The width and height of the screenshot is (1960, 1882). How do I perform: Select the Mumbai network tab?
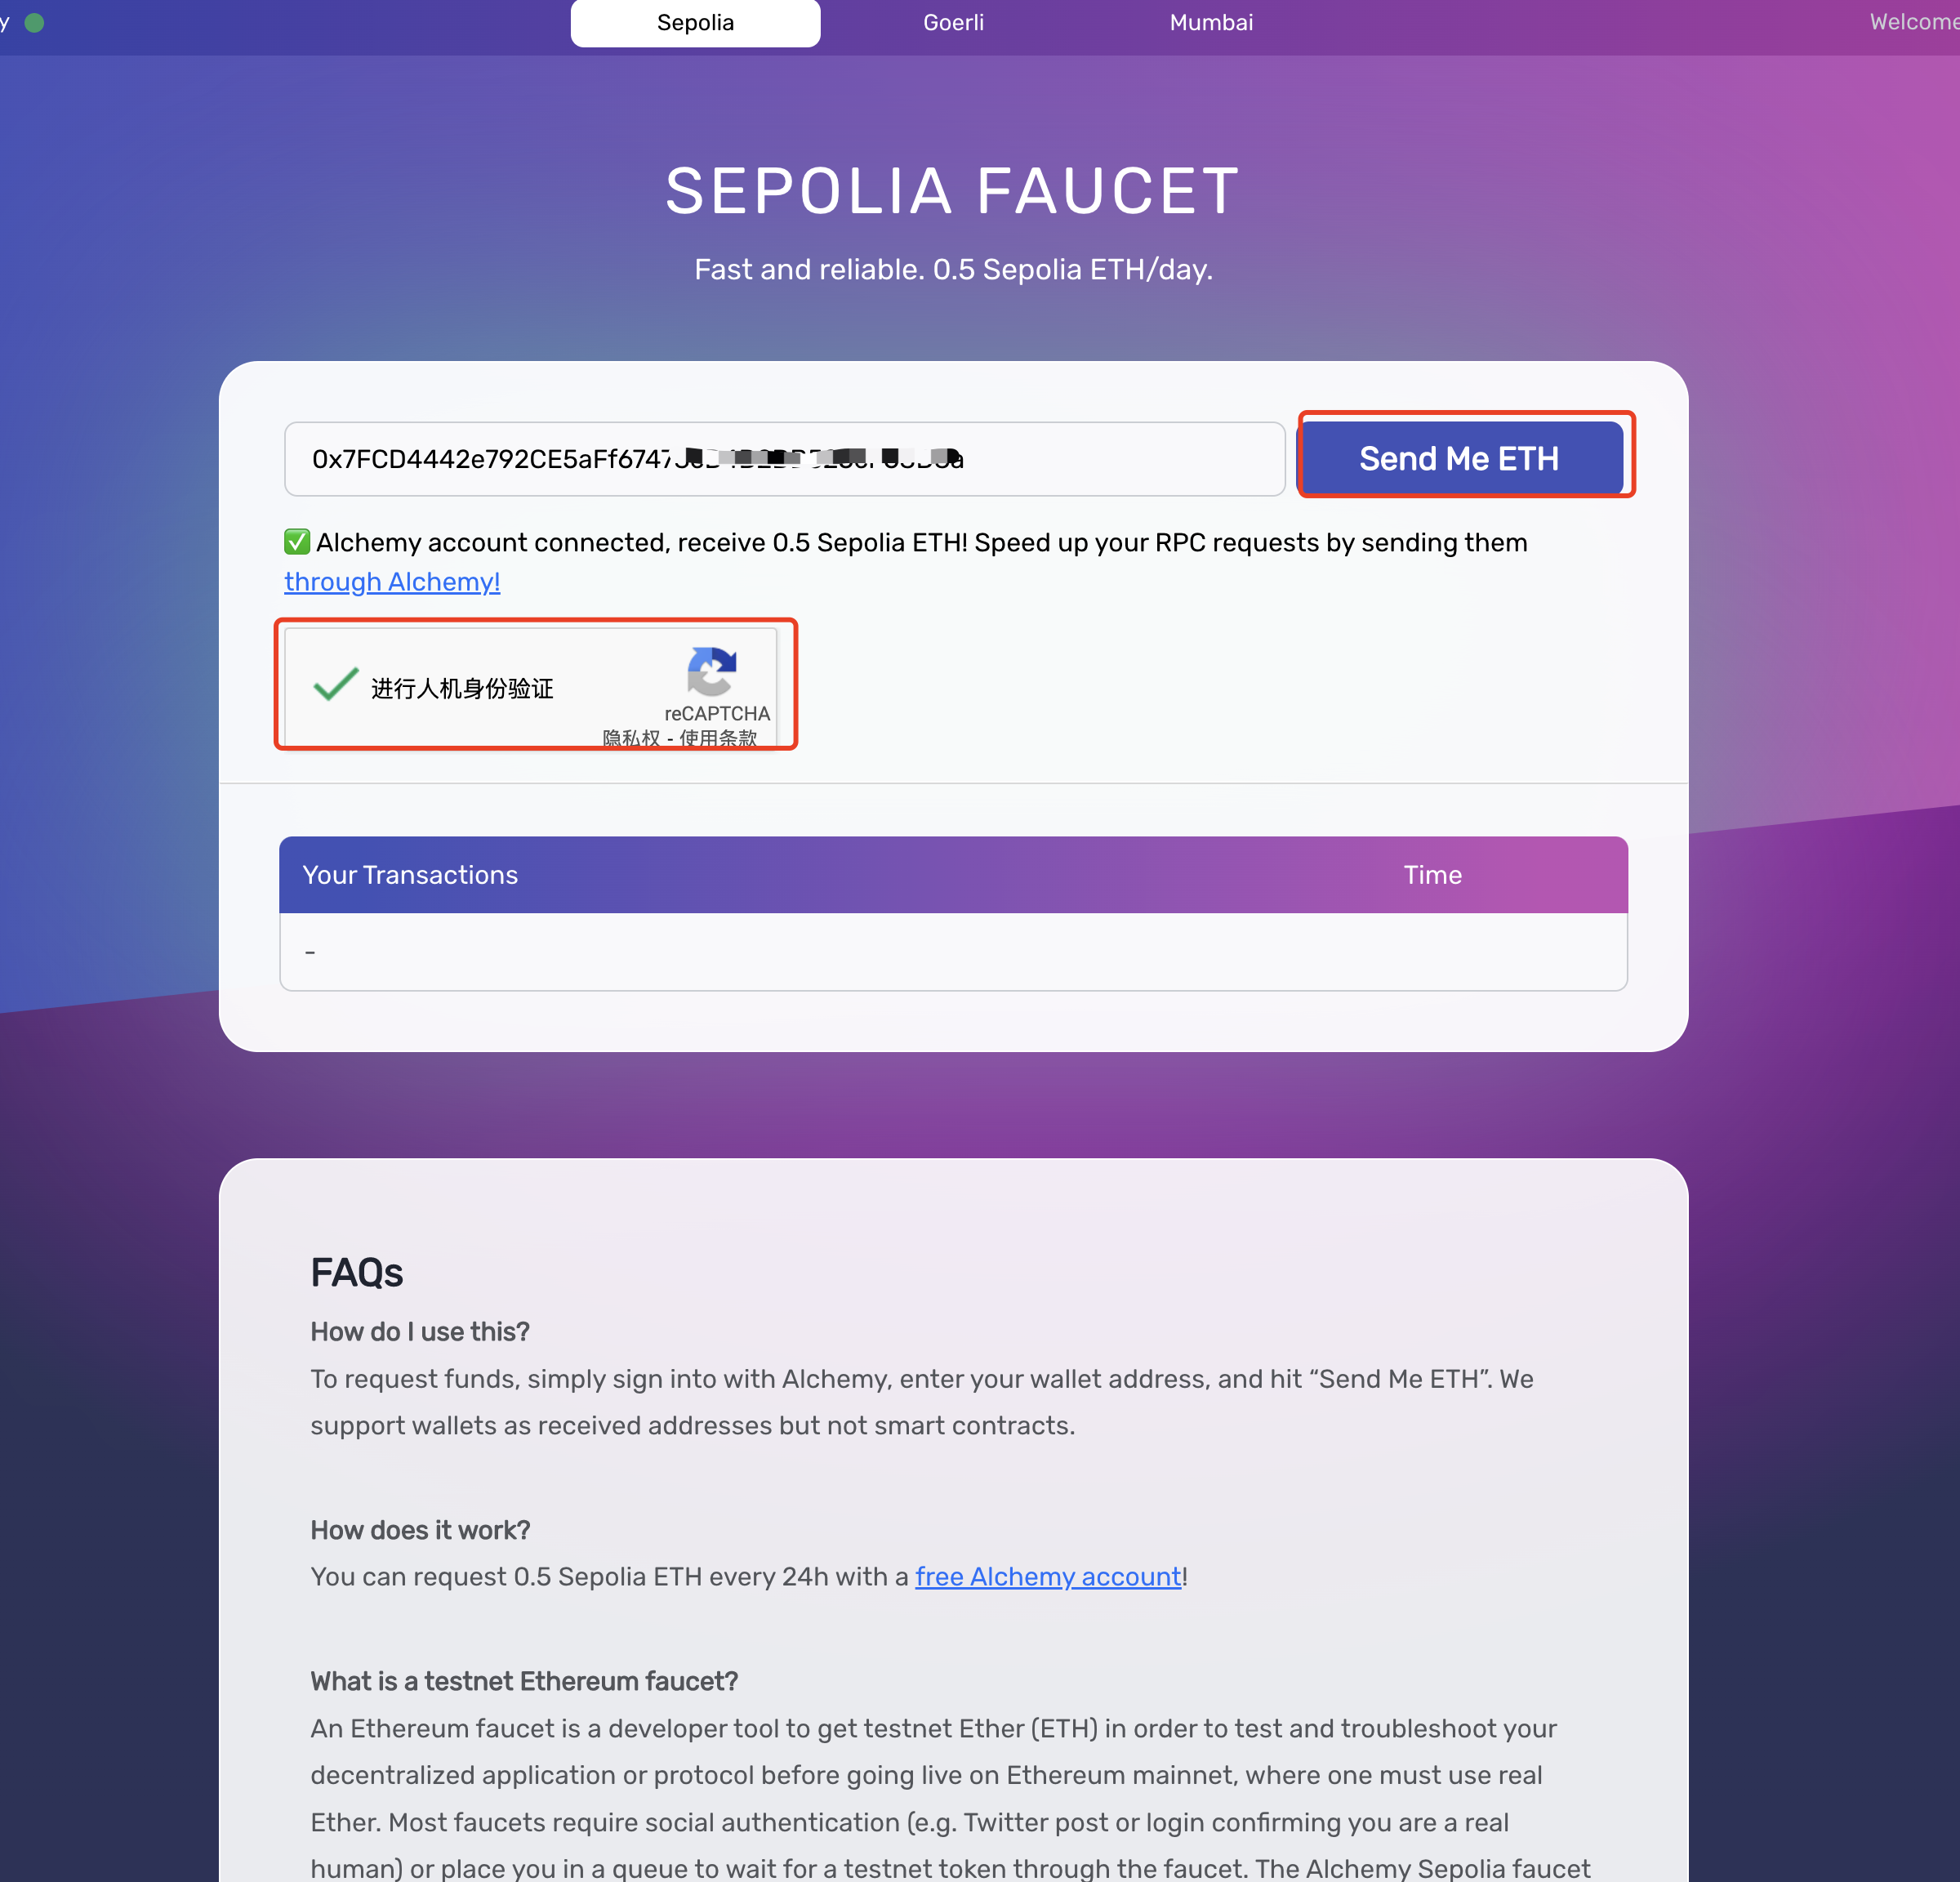[x=1210, y=23]
